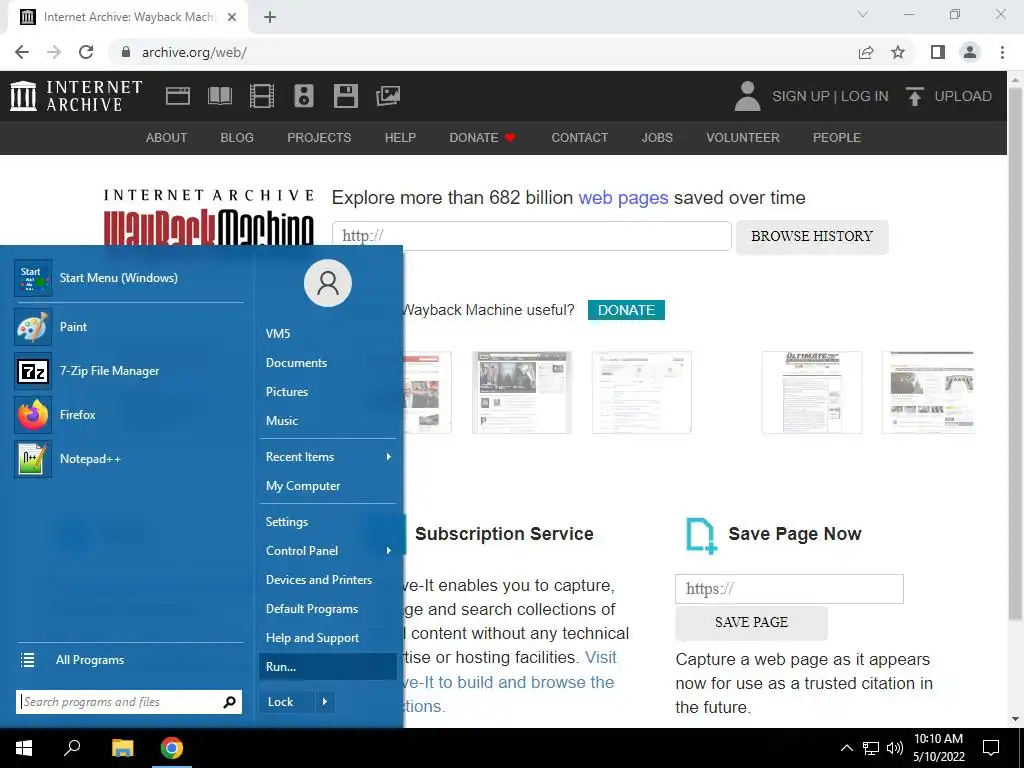
Task: Click the SAVE PAGE button
Action: (x=751, y=622)
